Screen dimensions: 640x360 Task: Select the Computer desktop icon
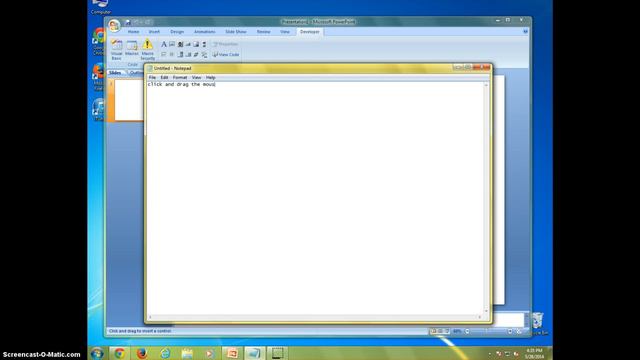click(100, 7)
